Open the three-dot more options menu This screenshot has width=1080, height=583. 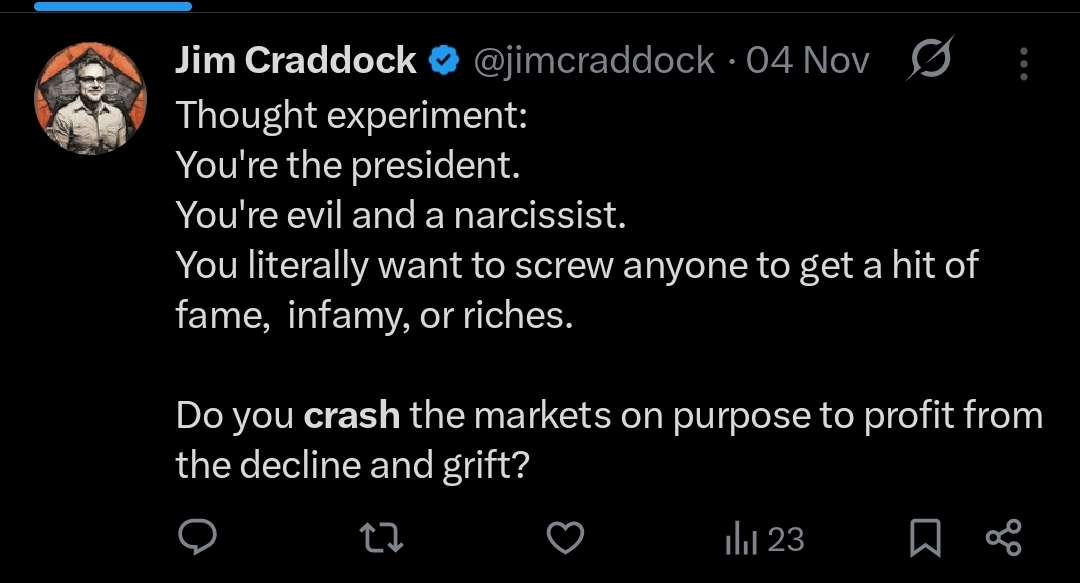coord(1023,63)
